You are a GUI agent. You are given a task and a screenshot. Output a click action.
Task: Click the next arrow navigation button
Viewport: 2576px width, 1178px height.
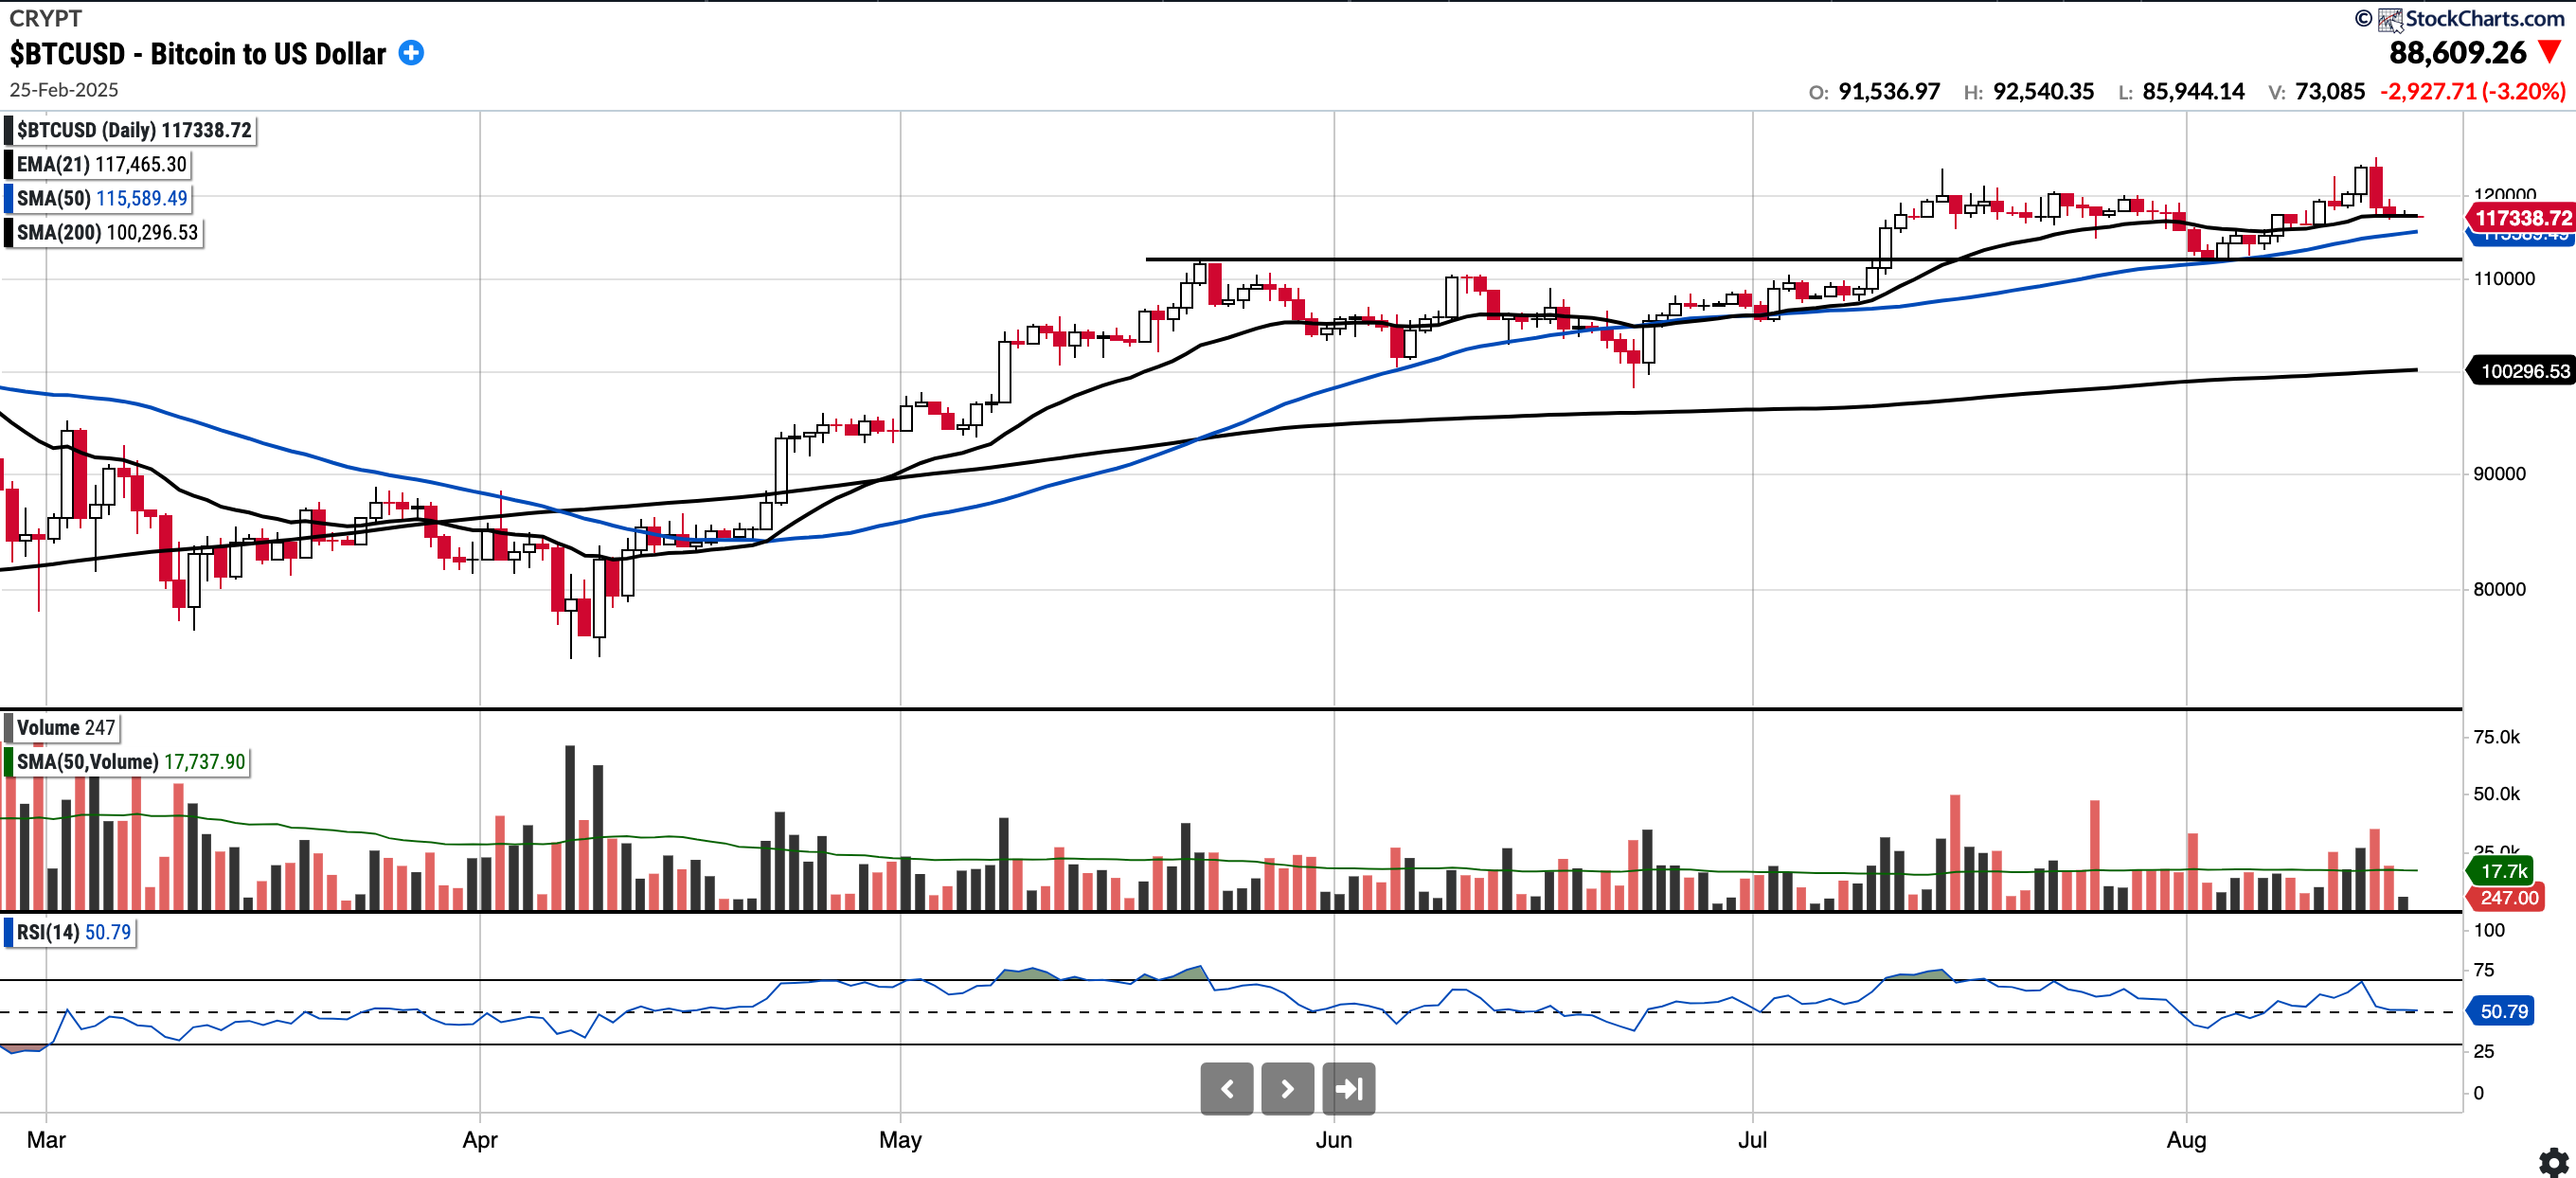pos(1287,1088)
